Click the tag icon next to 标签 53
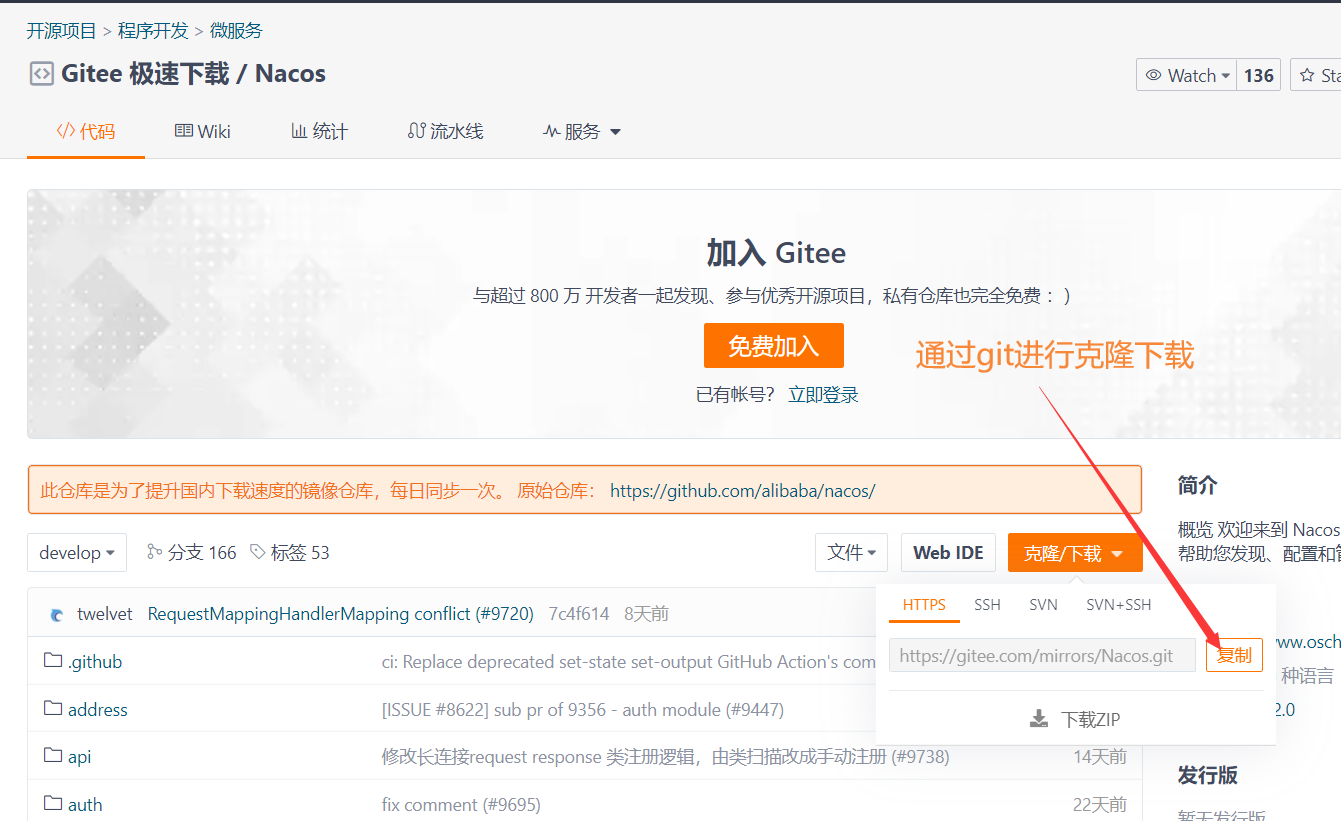The width and height of the screenshot is (1341, 821). (257, 552)
